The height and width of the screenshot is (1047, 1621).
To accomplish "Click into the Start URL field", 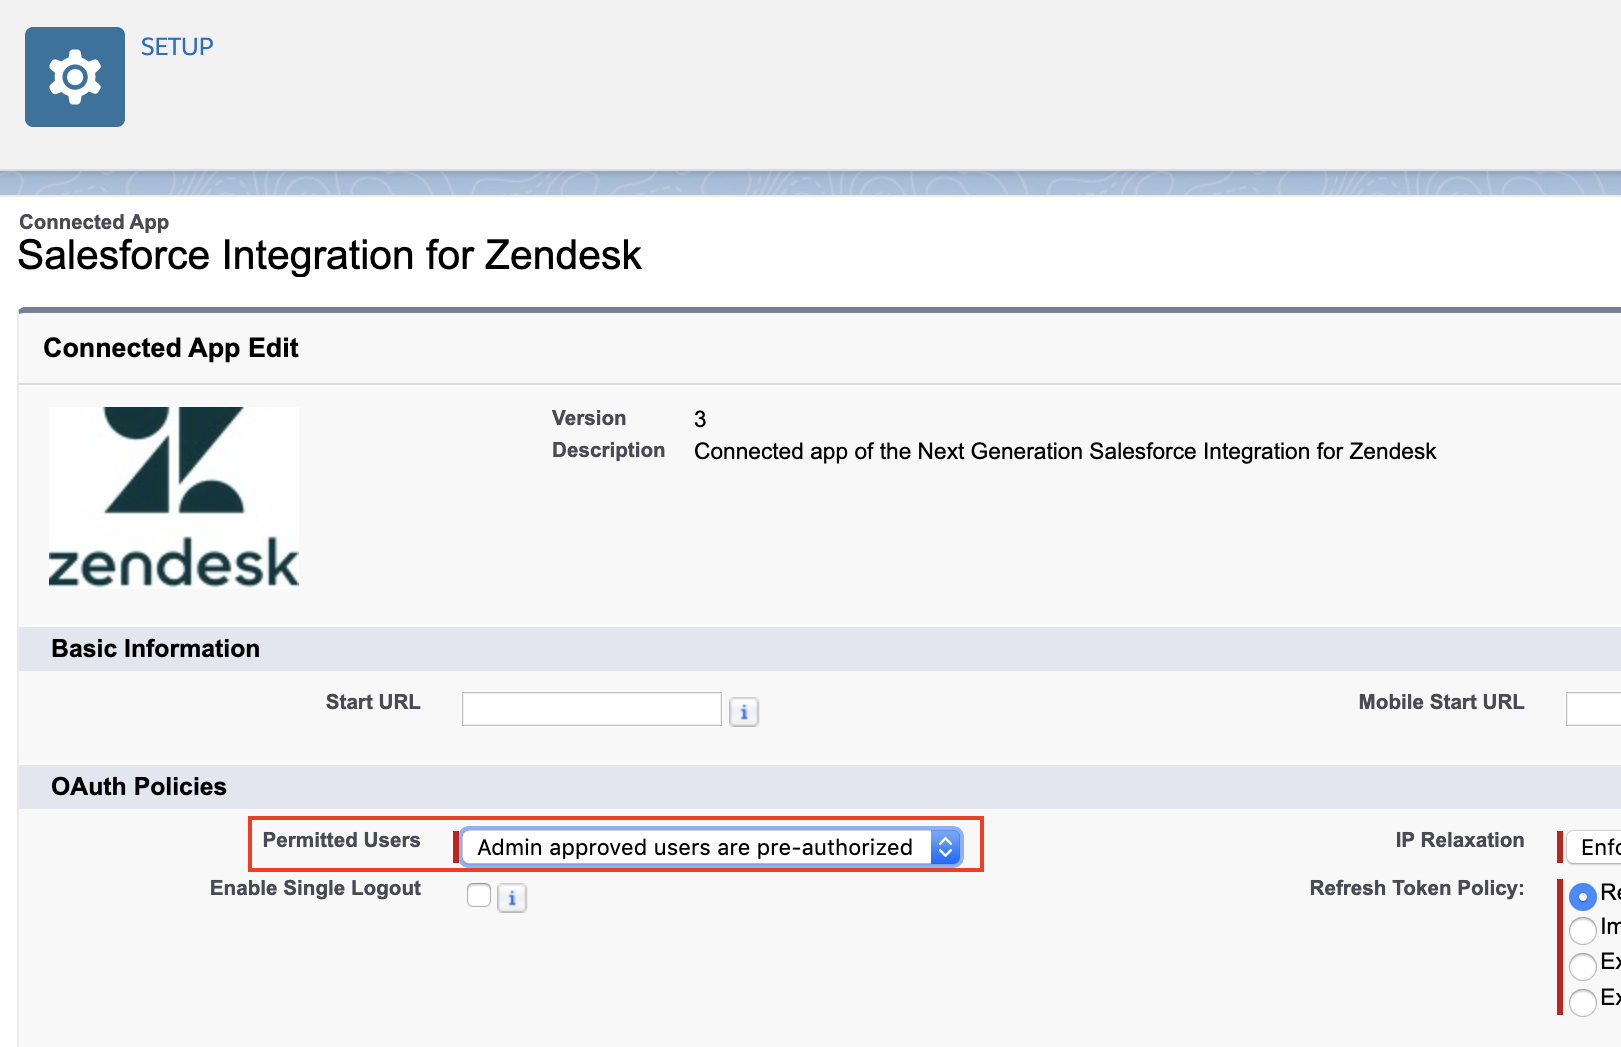I will pos(592,709).
